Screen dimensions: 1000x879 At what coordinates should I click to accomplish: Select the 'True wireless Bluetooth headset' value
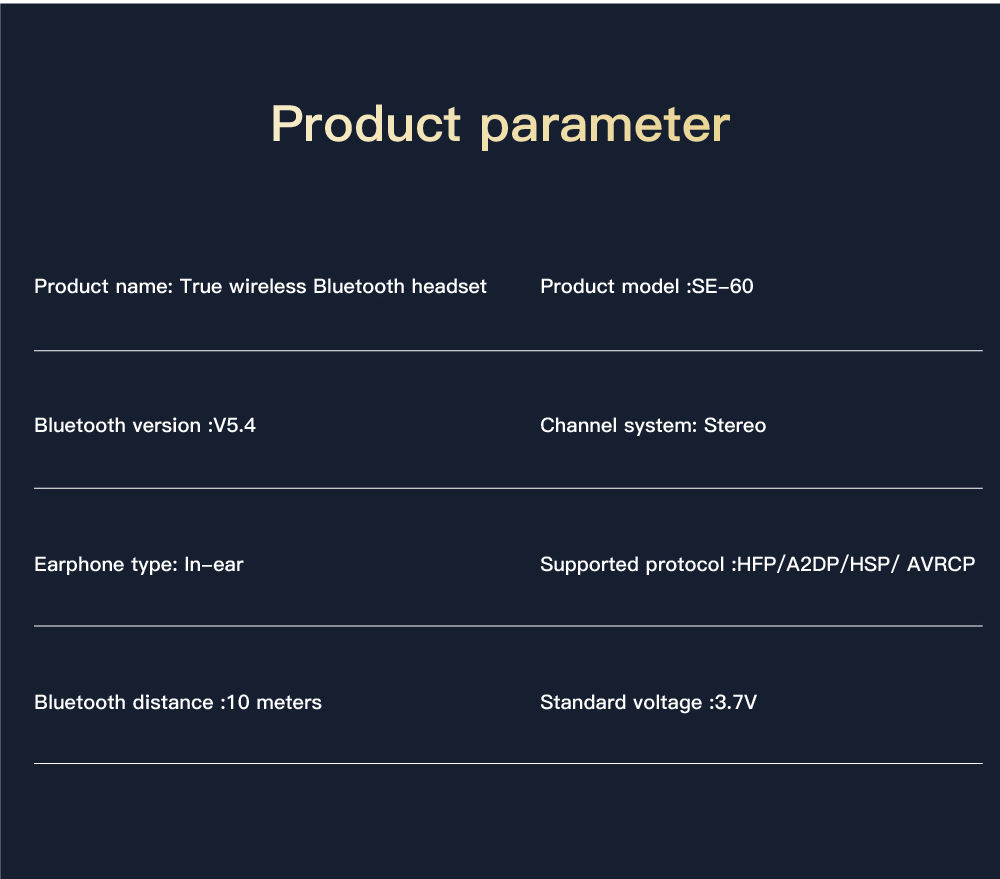[333, 287]
